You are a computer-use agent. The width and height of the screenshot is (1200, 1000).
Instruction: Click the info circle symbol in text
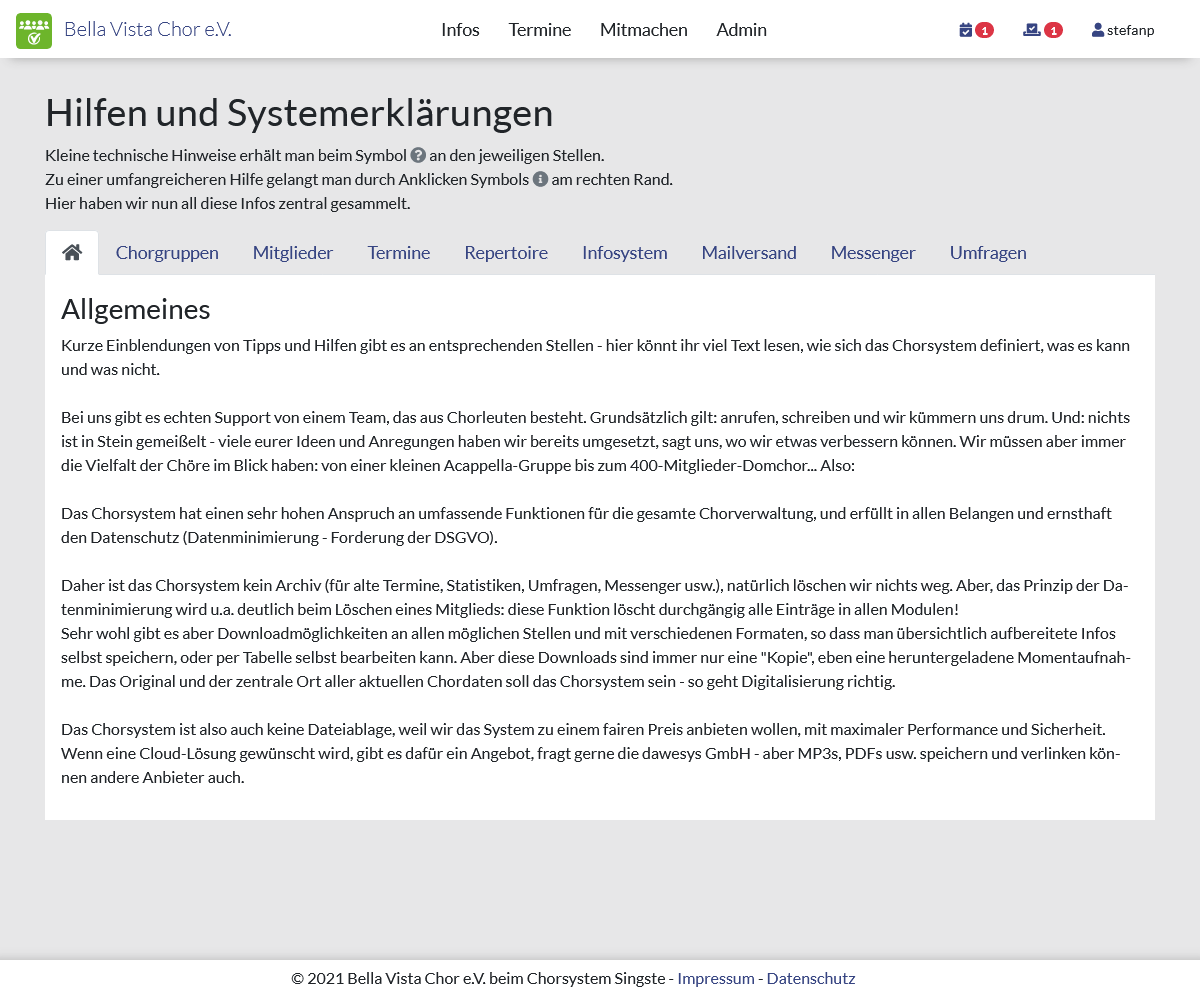[540, 180]
